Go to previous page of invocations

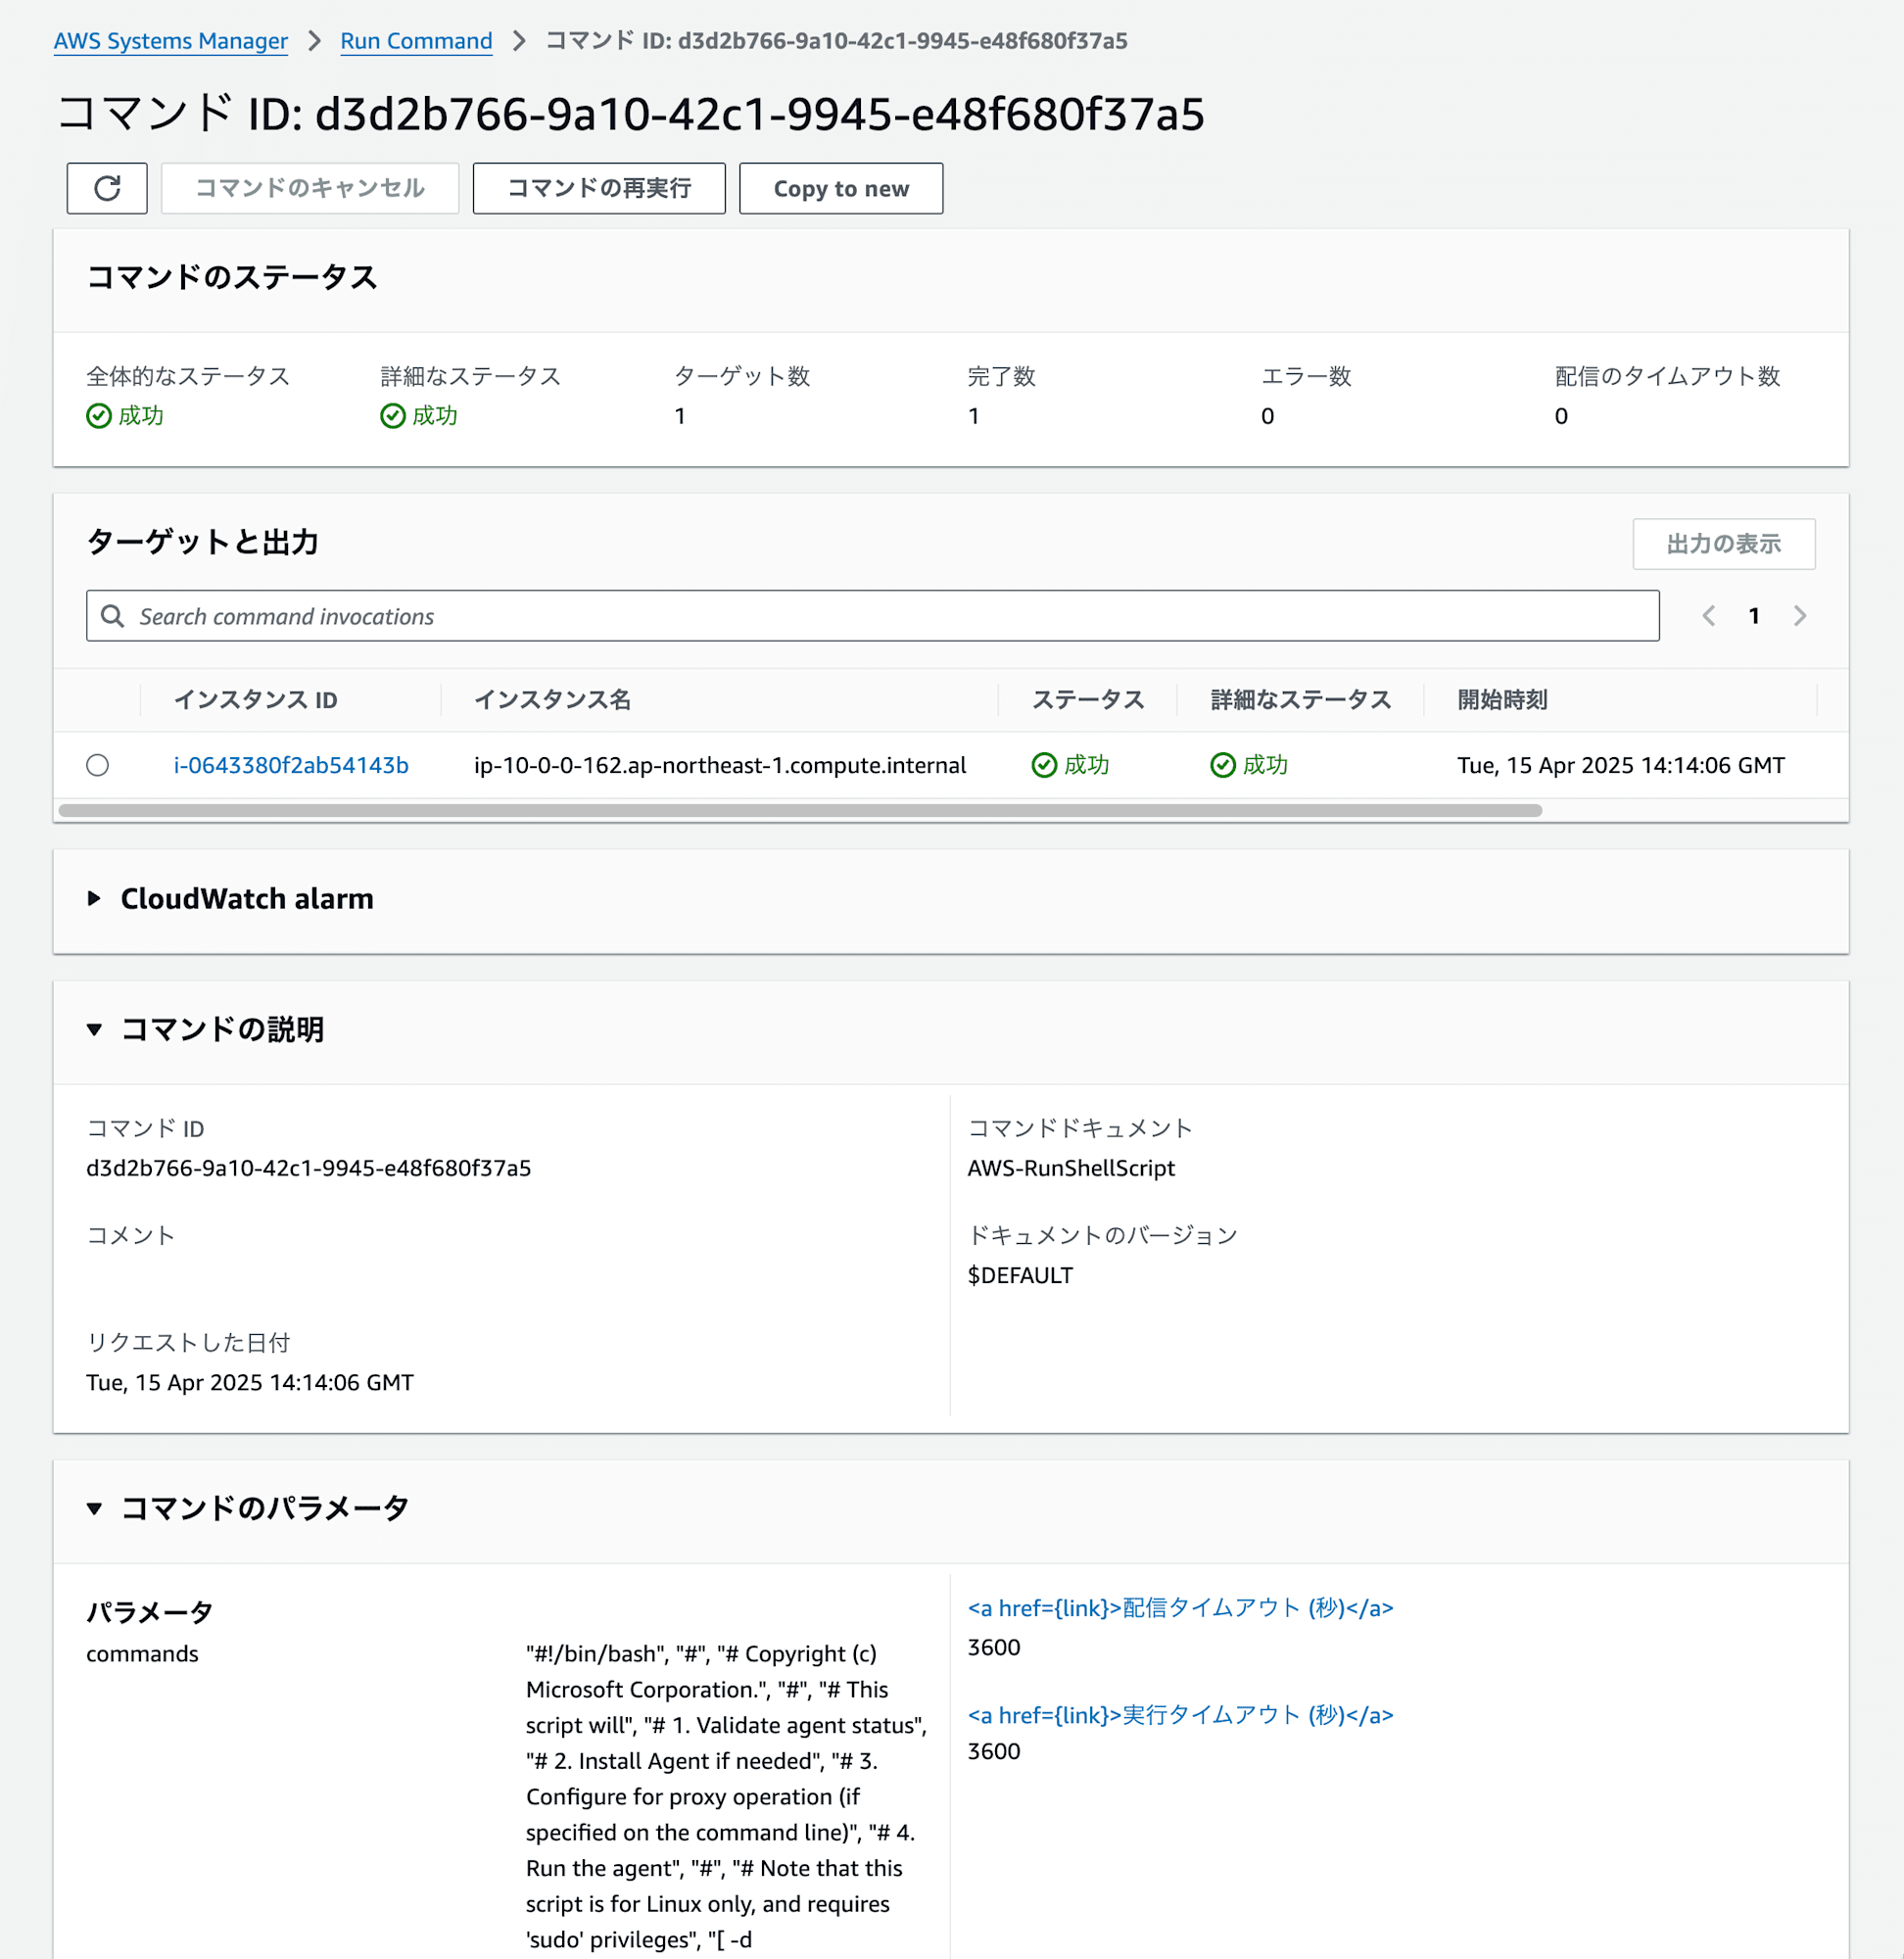[1708, 616]
